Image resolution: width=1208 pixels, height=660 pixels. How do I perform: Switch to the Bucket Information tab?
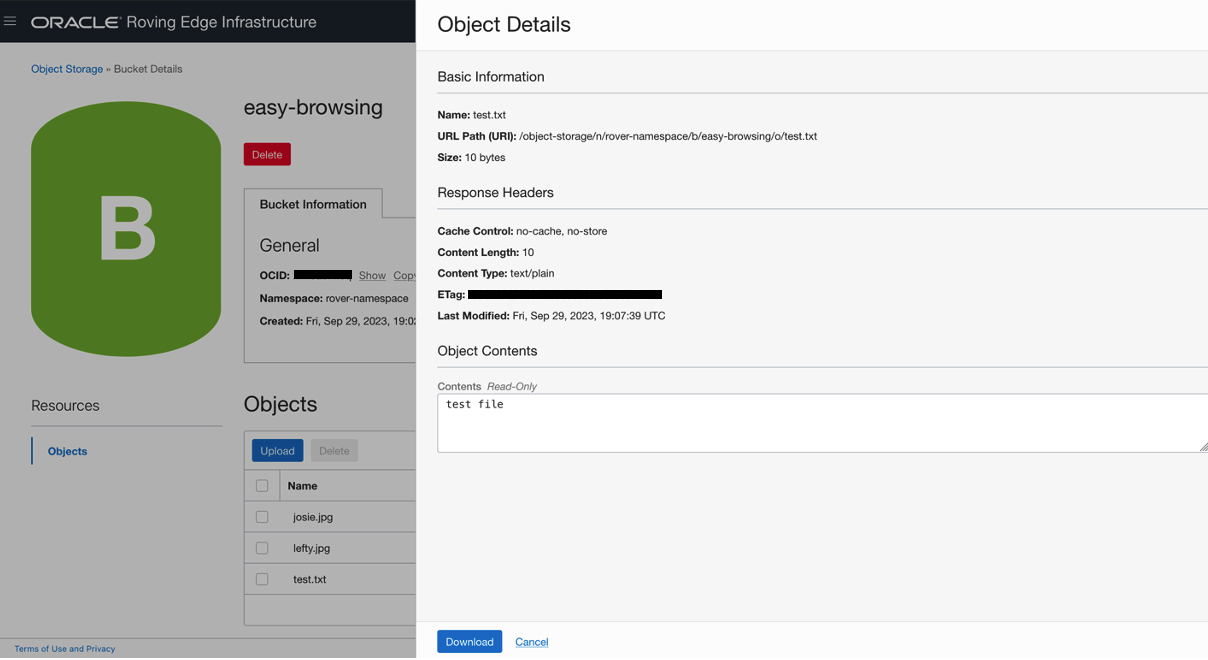(312, 204)
